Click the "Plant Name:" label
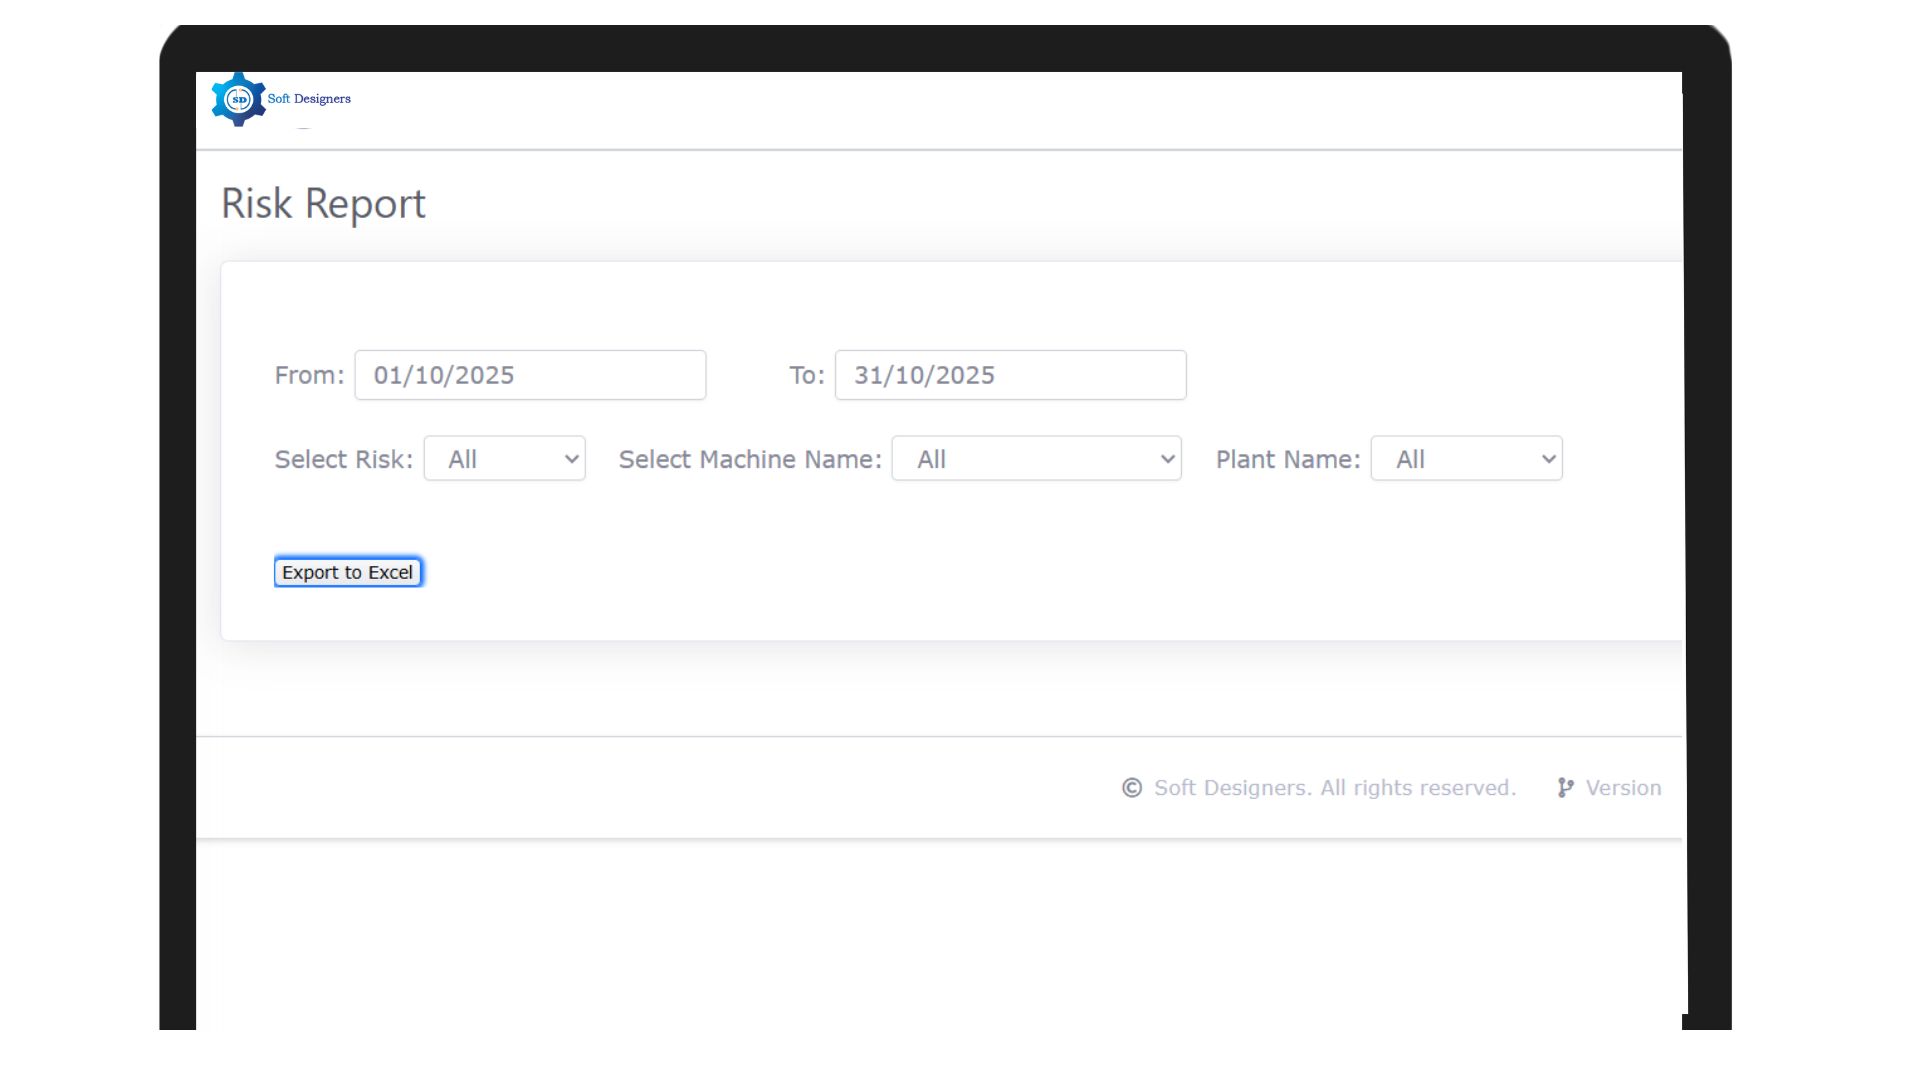This screenshot has width=1920, height=1080. point(1287,459)
